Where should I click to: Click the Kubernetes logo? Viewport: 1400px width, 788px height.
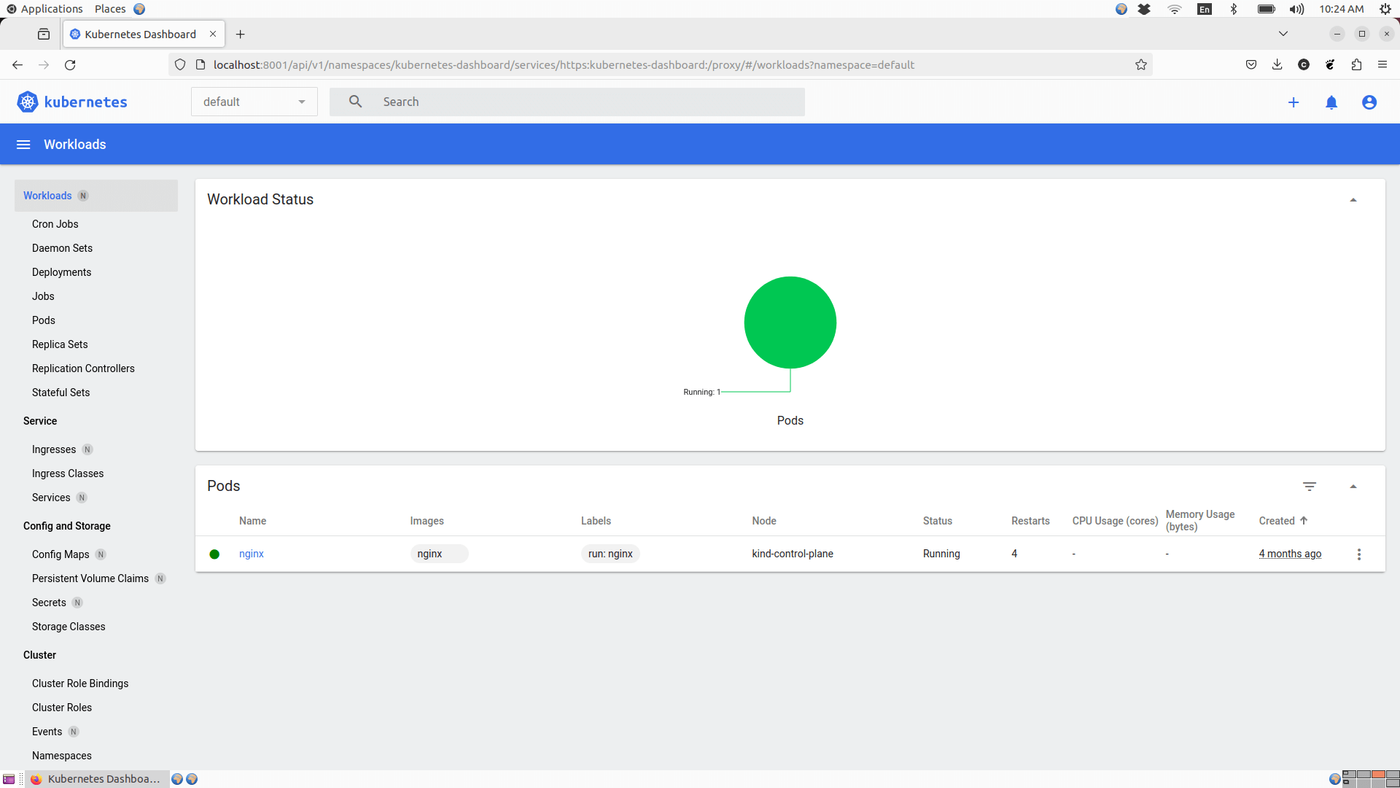click(x=72, y=102)
